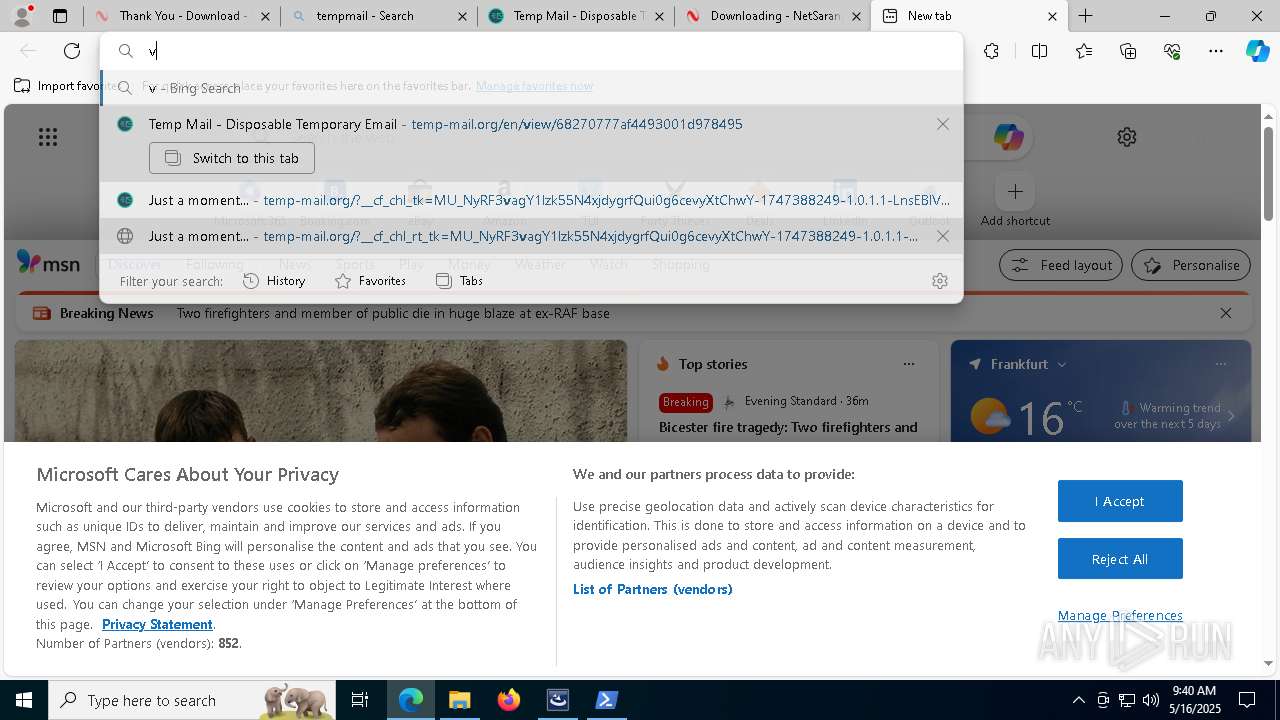
Task: Open page settings gear icon
Action: (x=1127, y=137)
